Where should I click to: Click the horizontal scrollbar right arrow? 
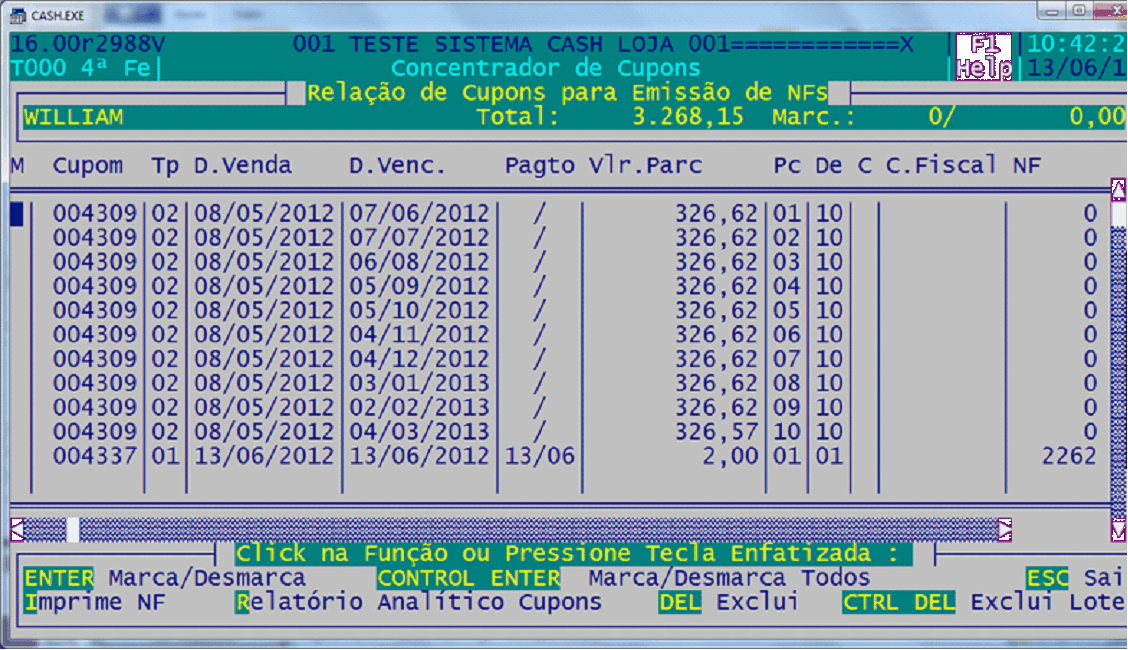[1004, 528]
